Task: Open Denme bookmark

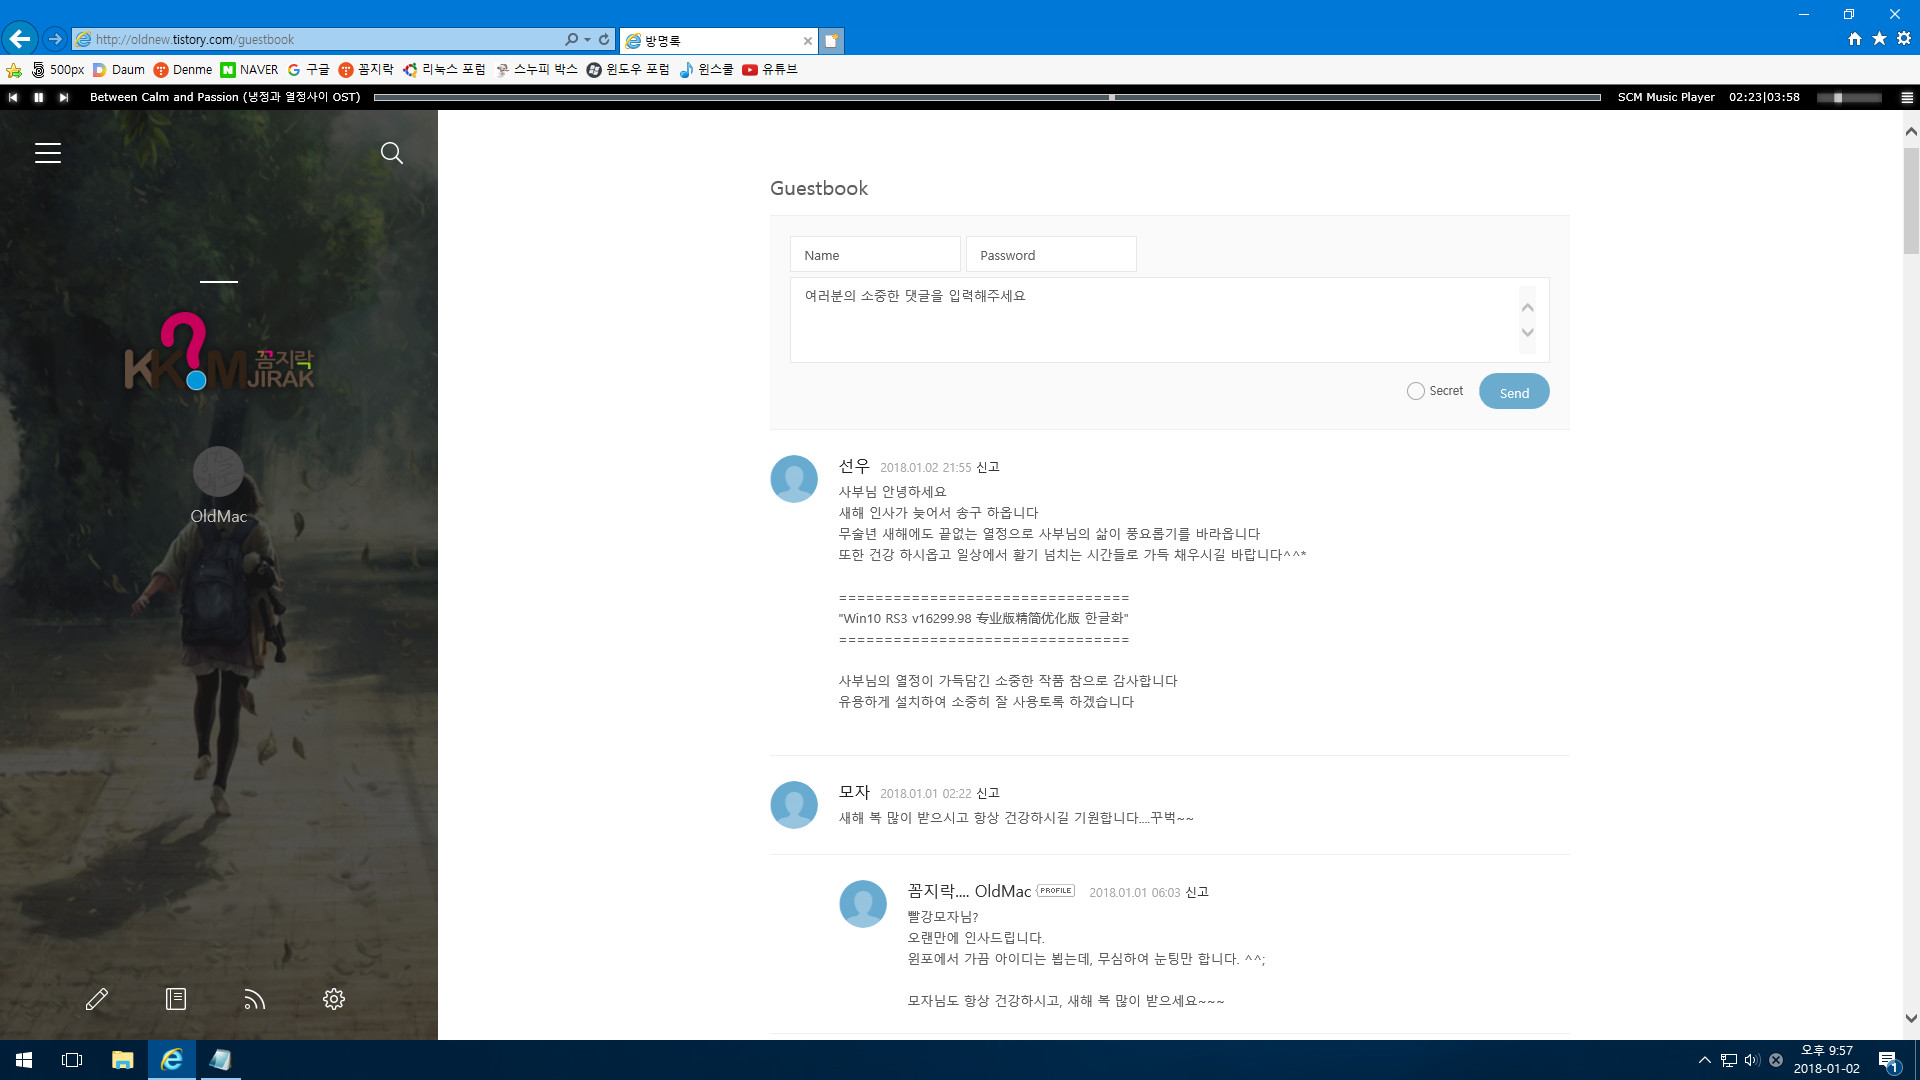Action: pos(182,70)
